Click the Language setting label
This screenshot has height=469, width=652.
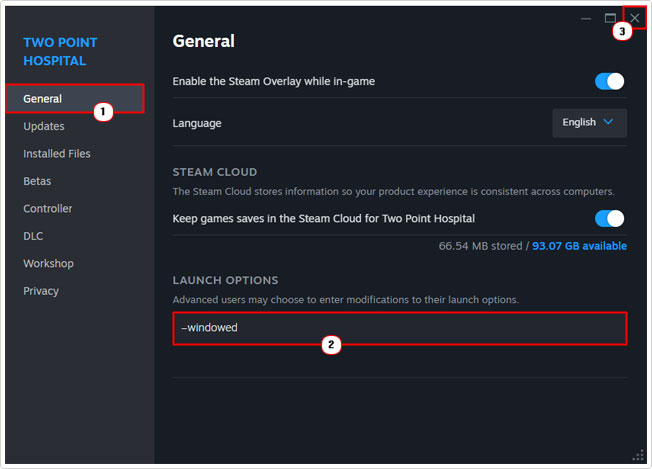click(x=197, y=123)
